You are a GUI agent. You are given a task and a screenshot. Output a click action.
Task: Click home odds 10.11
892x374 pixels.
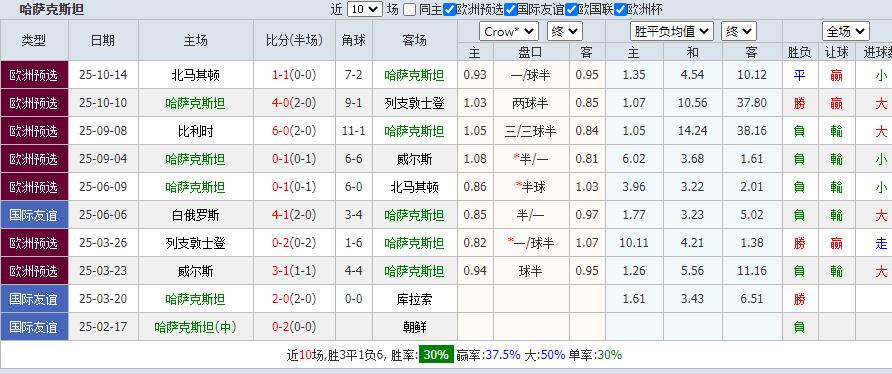(634, 244)
